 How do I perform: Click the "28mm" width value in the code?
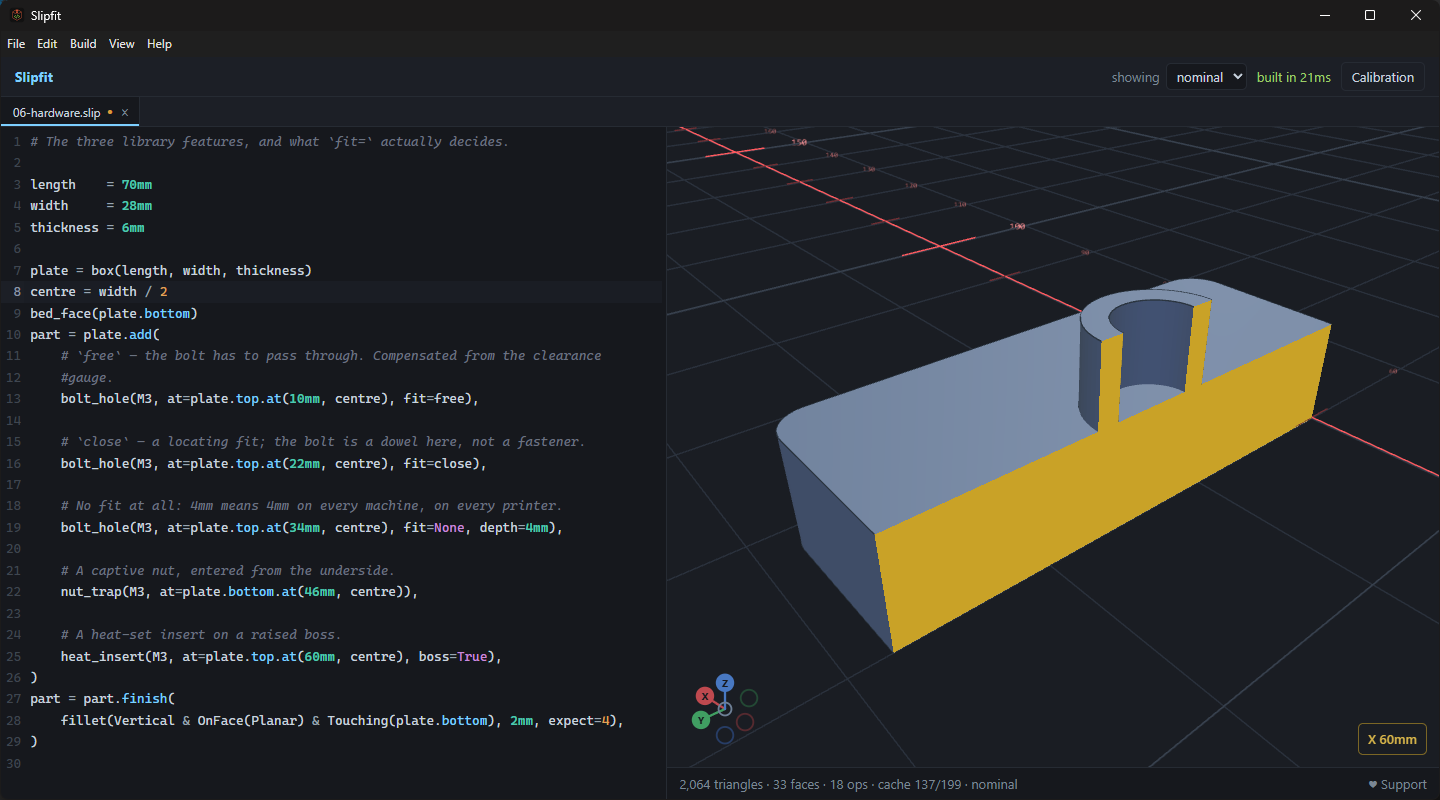pyautogui.click(x=137, y=206)
